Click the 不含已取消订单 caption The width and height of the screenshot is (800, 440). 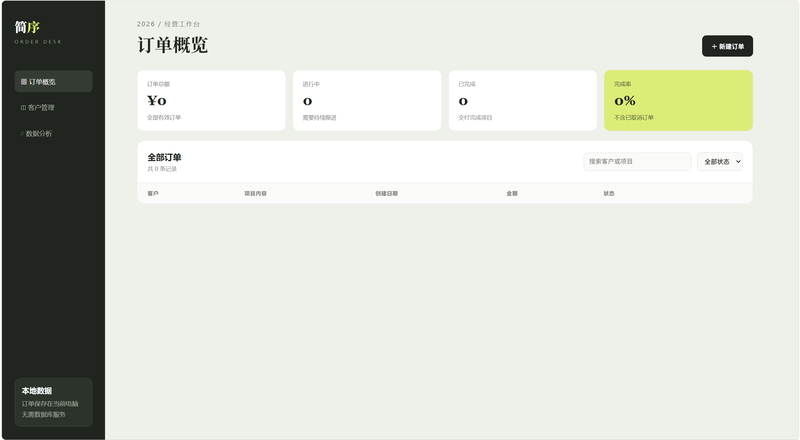click(x=634, y=117)
